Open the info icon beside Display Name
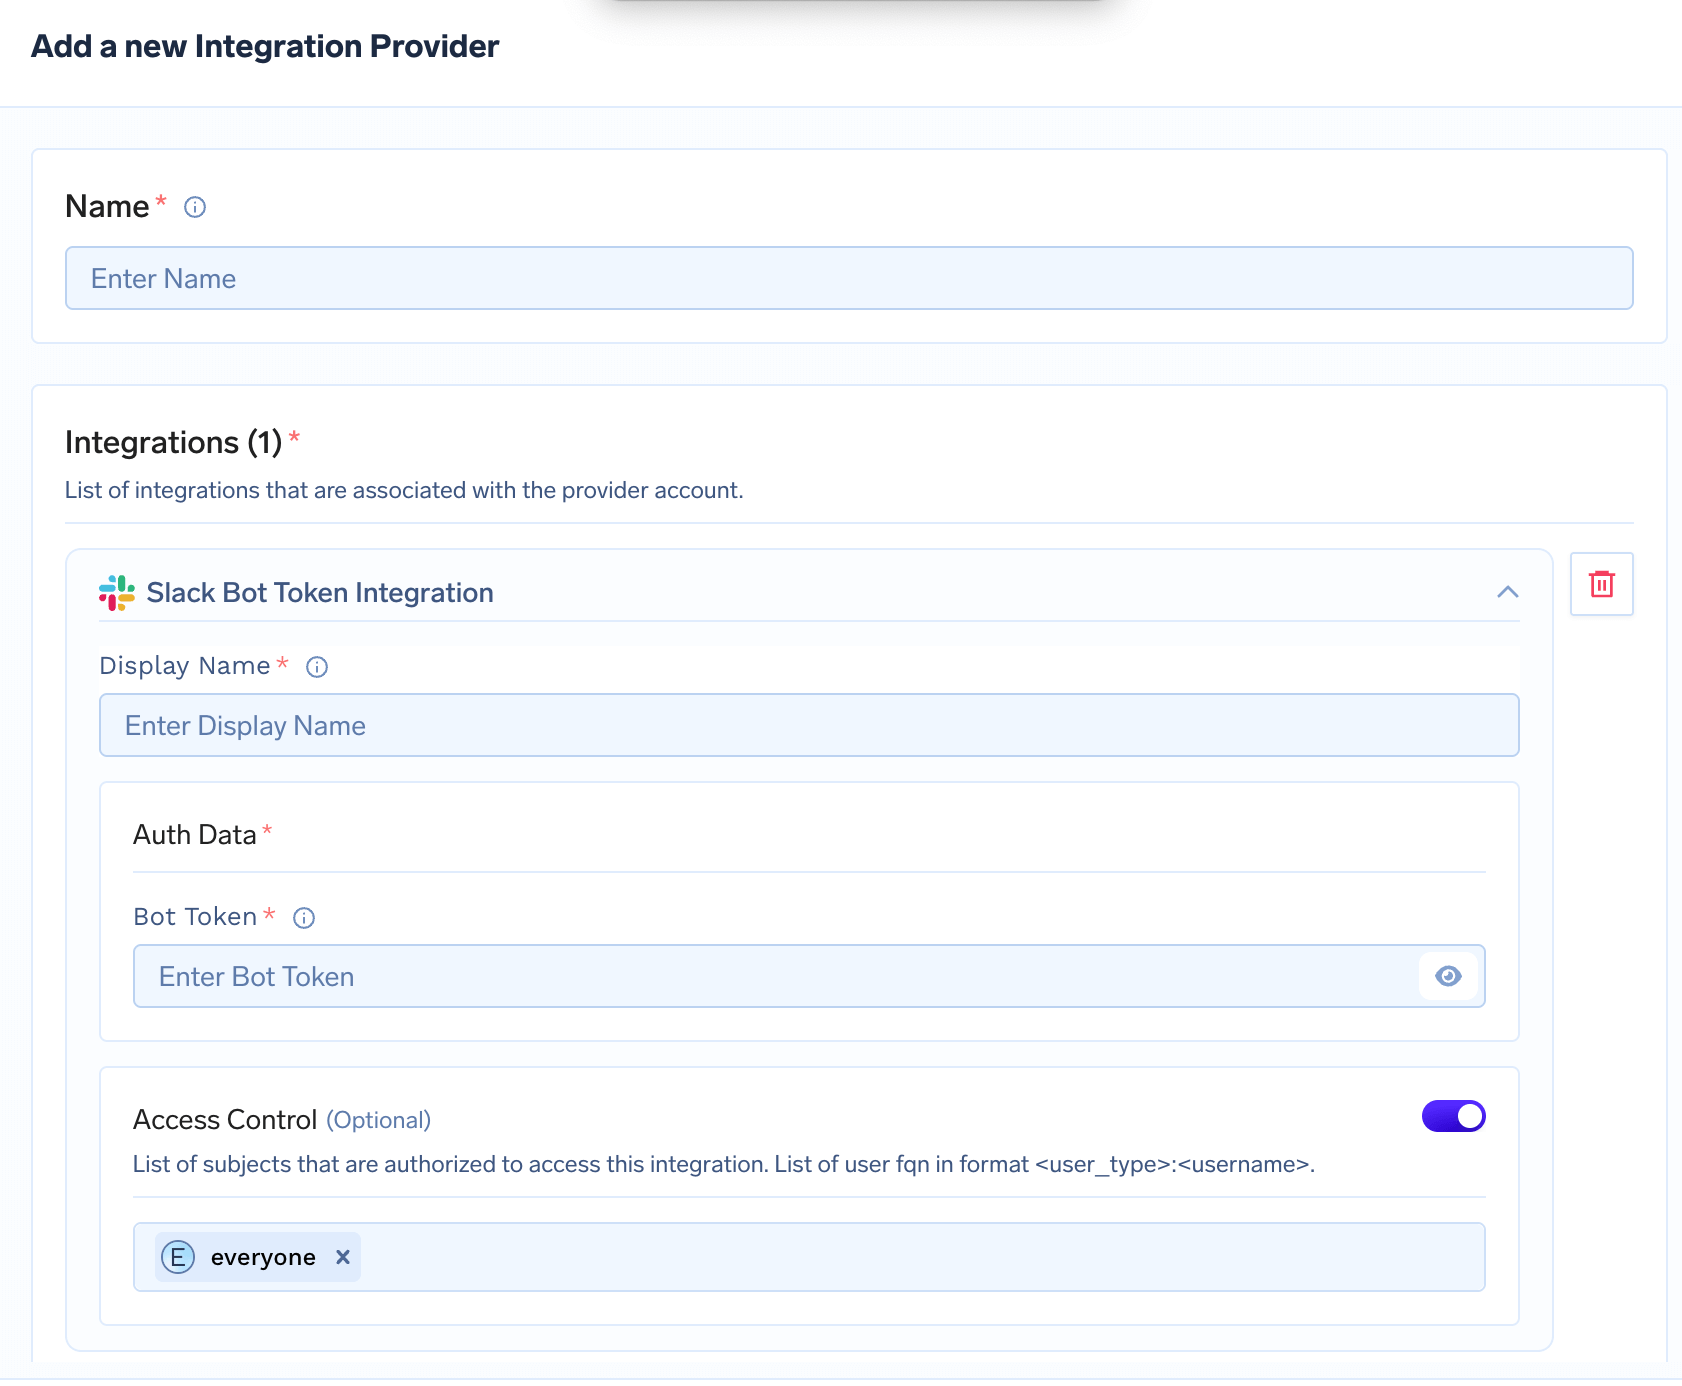Screen dimensions: 1682x1386 (317, 667)
